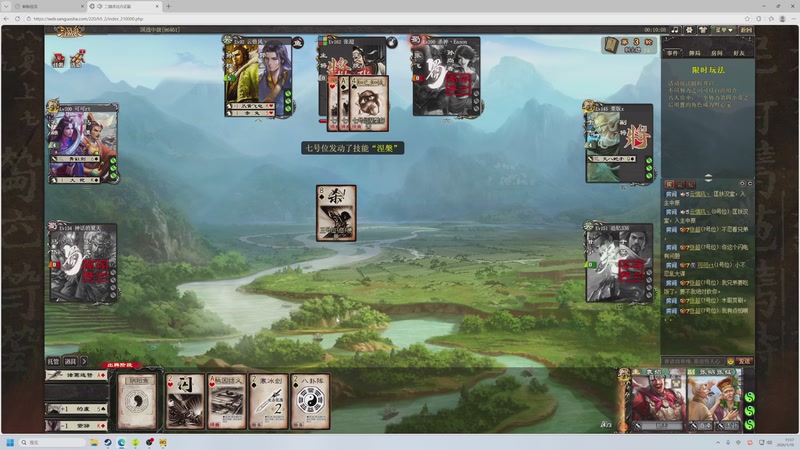Open new browser tab with plus button
This screenshot has height=450, width=800.
coord(168,6)
